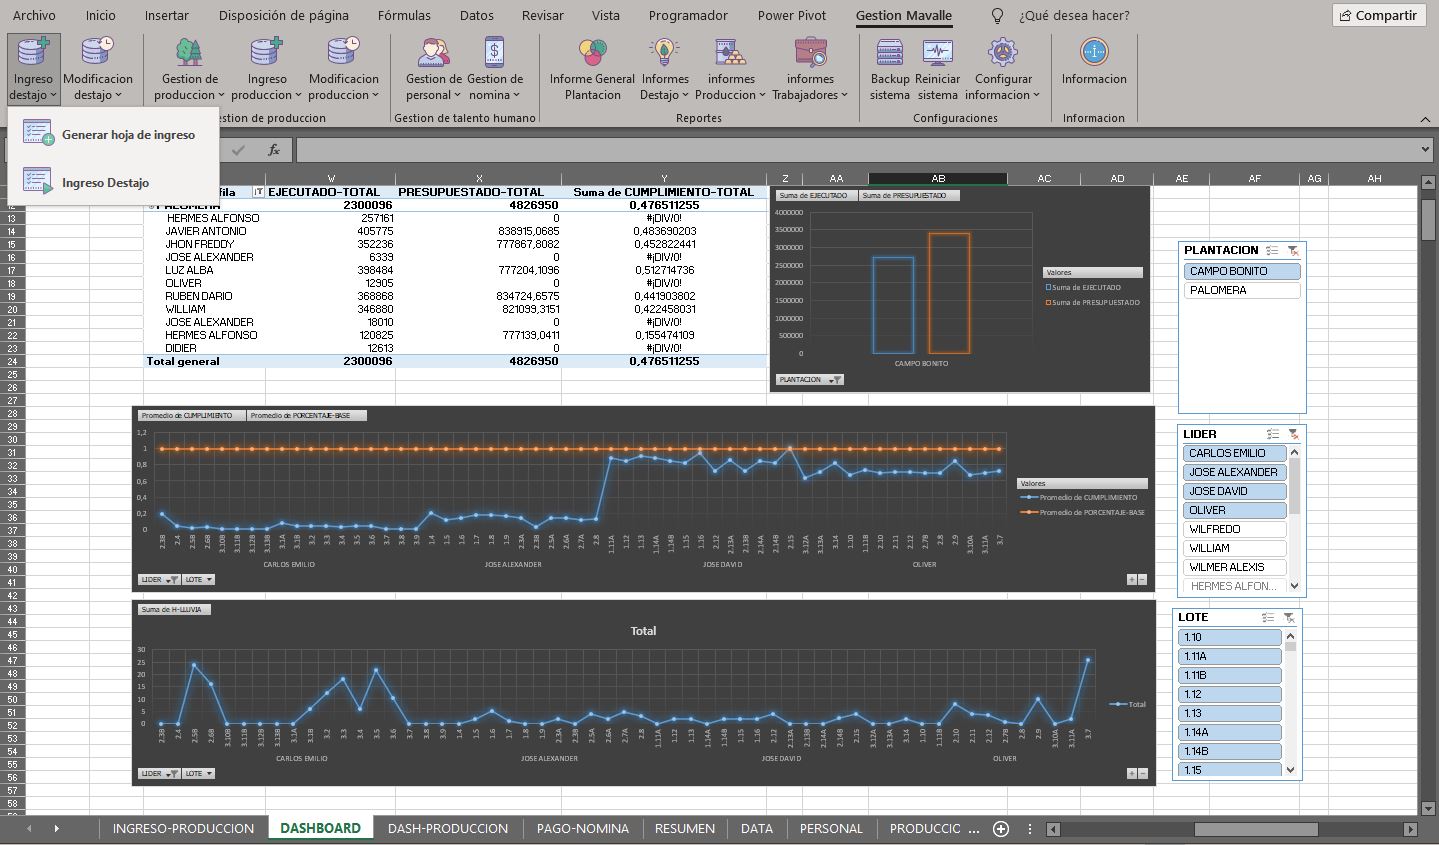
Task: Expand the formula bar chevron
Action: coord(1426,150)
